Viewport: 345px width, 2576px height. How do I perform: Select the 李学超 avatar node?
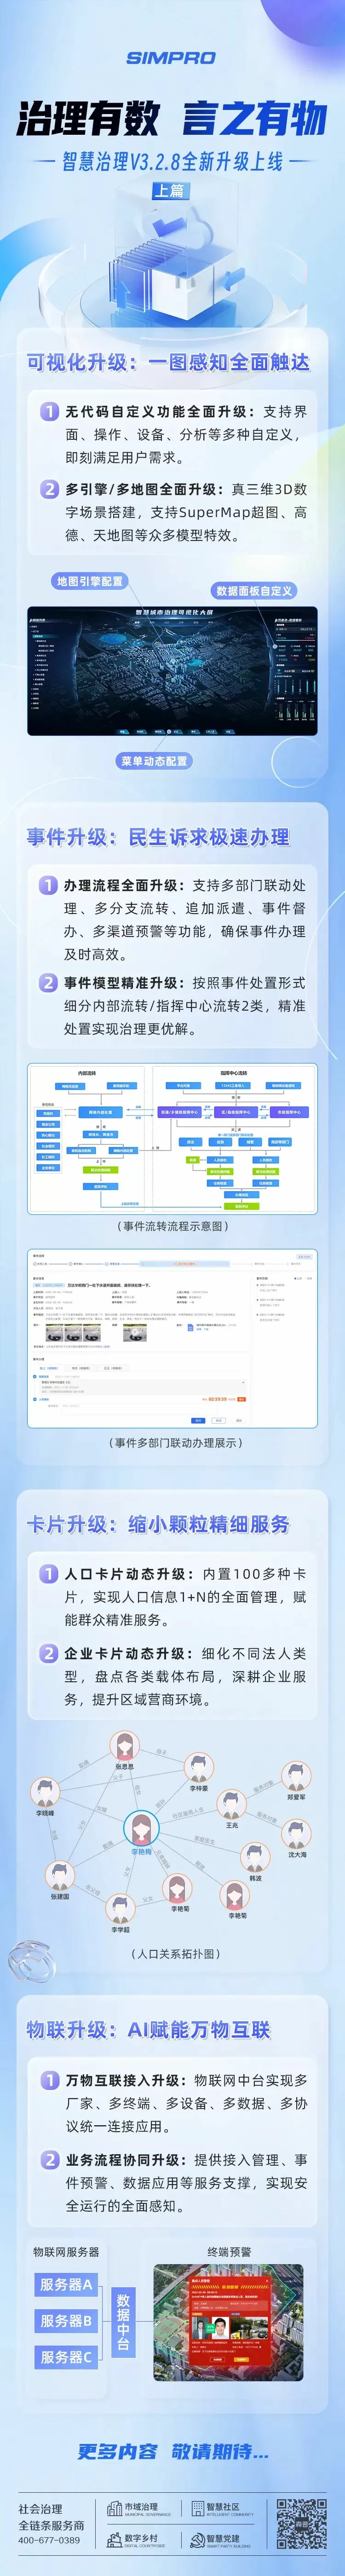(x=120, y=1909)
